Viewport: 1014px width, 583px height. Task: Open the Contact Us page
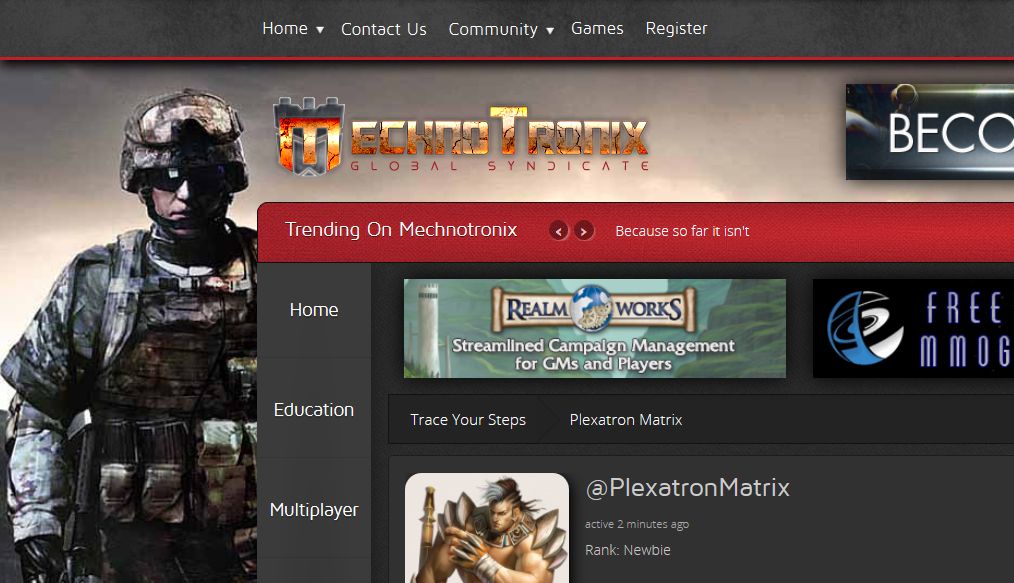tap(383, 29)
